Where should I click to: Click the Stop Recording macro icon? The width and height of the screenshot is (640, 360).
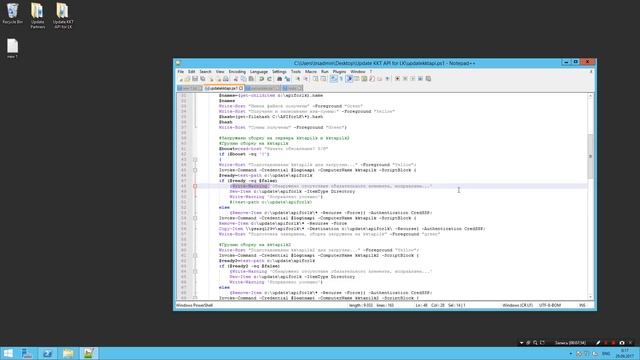405,79
